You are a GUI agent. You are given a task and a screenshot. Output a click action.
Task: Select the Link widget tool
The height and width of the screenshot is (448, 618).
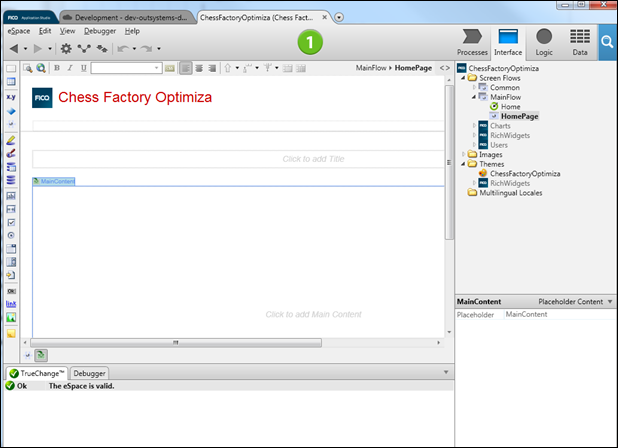(x=11, y=304)
